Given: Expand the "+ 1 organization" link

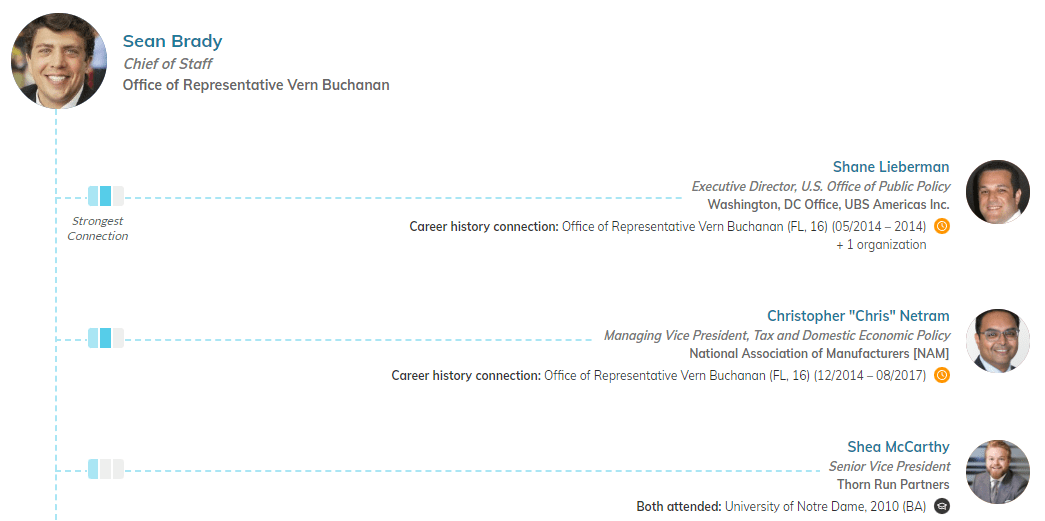Looking at the screenshot, I should (x=881, y=245).
